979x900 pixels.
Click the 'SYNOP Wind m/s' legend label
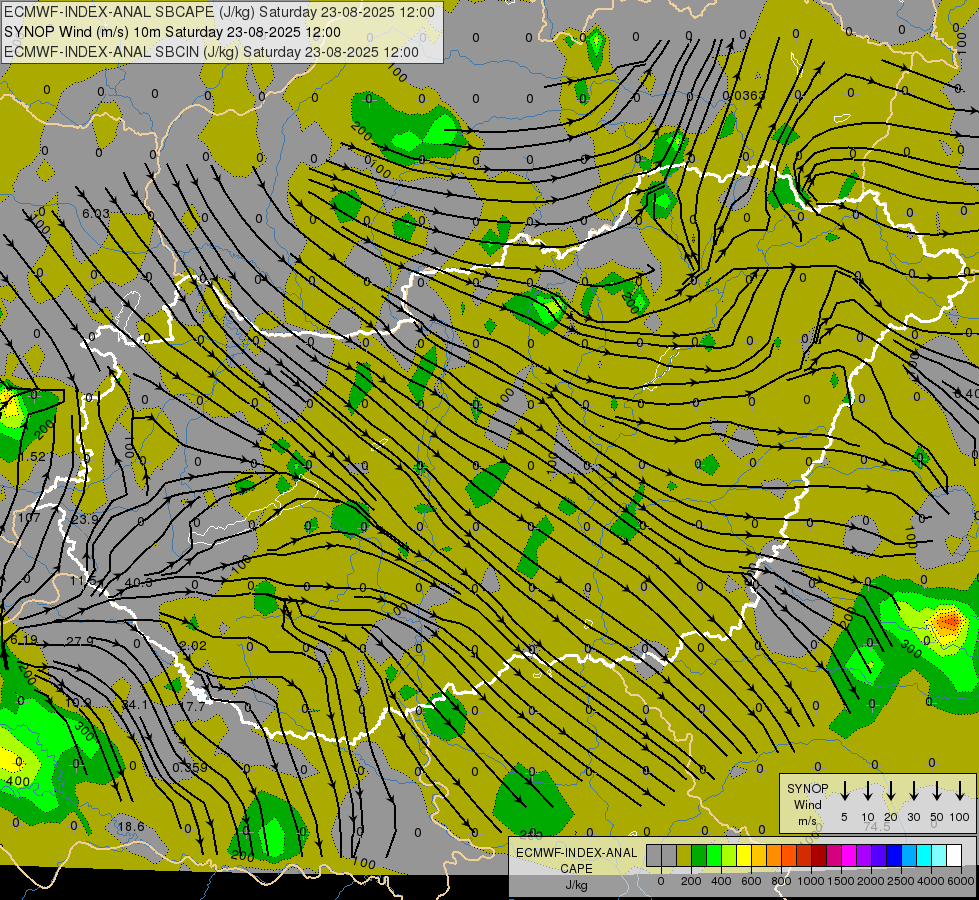[807, 804]
